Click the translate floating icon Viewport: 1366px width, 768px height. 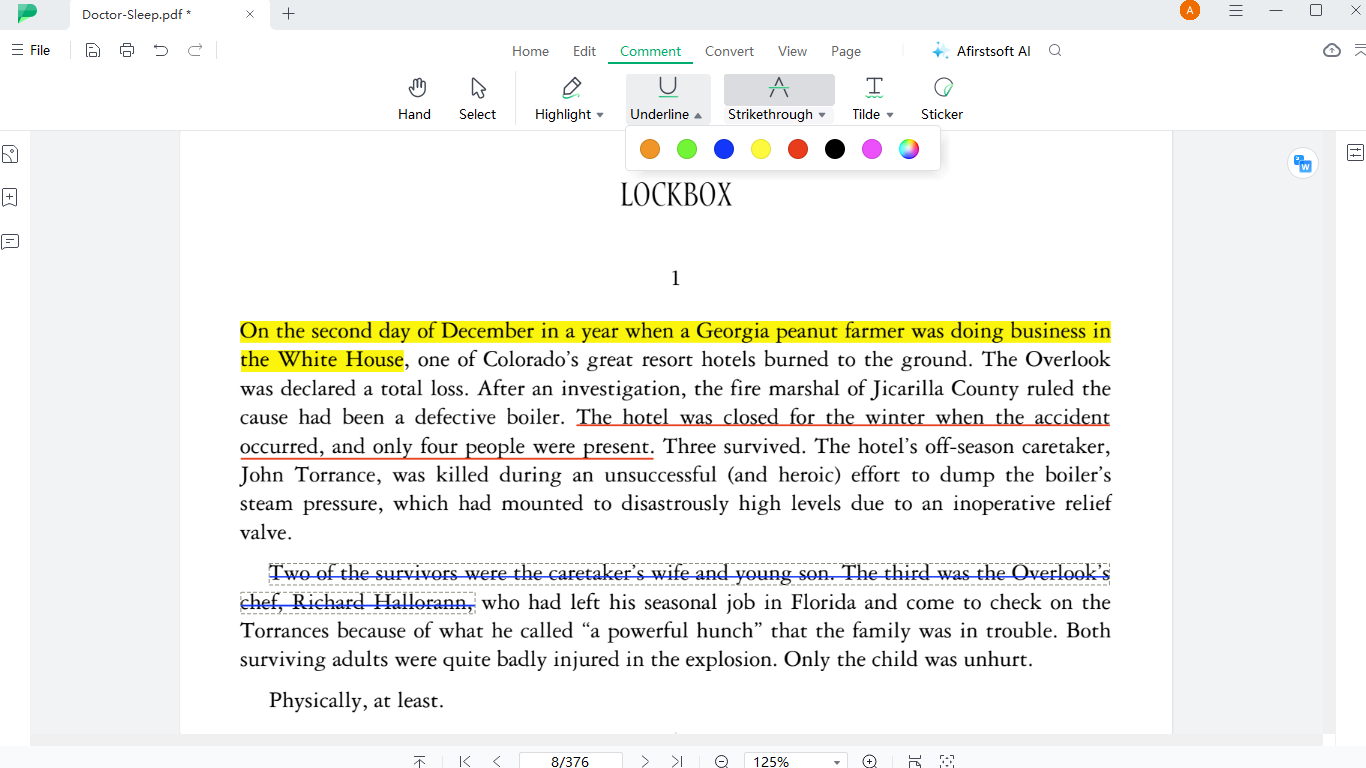1302,163
